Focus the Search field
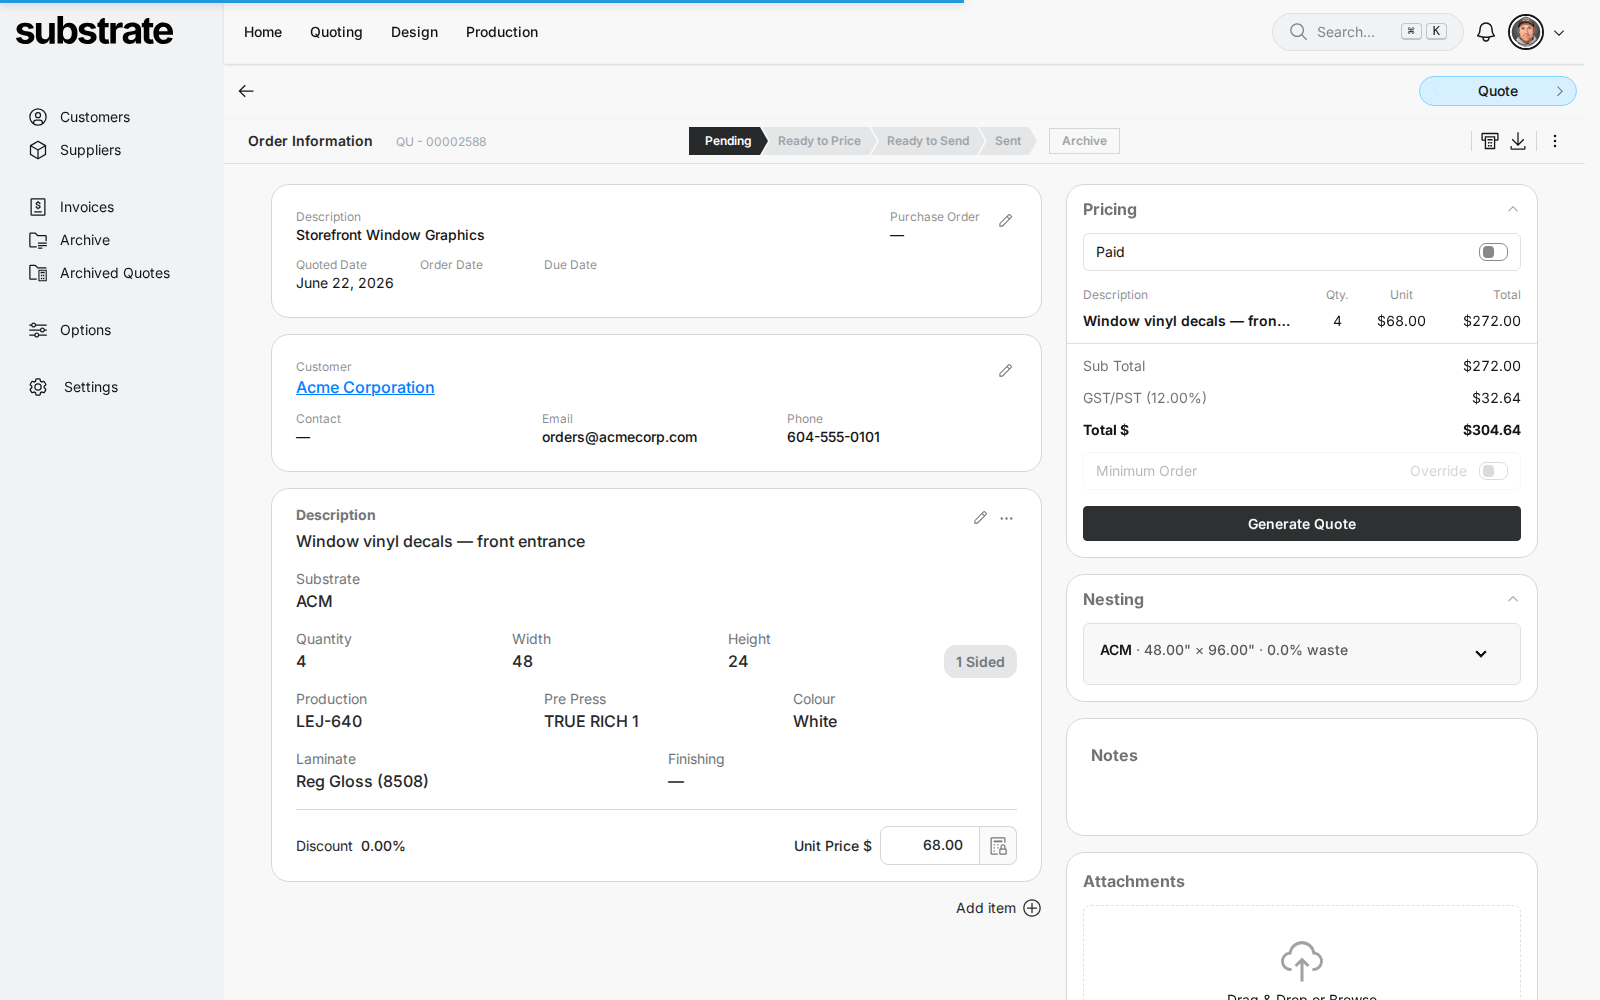 click(1368, 32)
